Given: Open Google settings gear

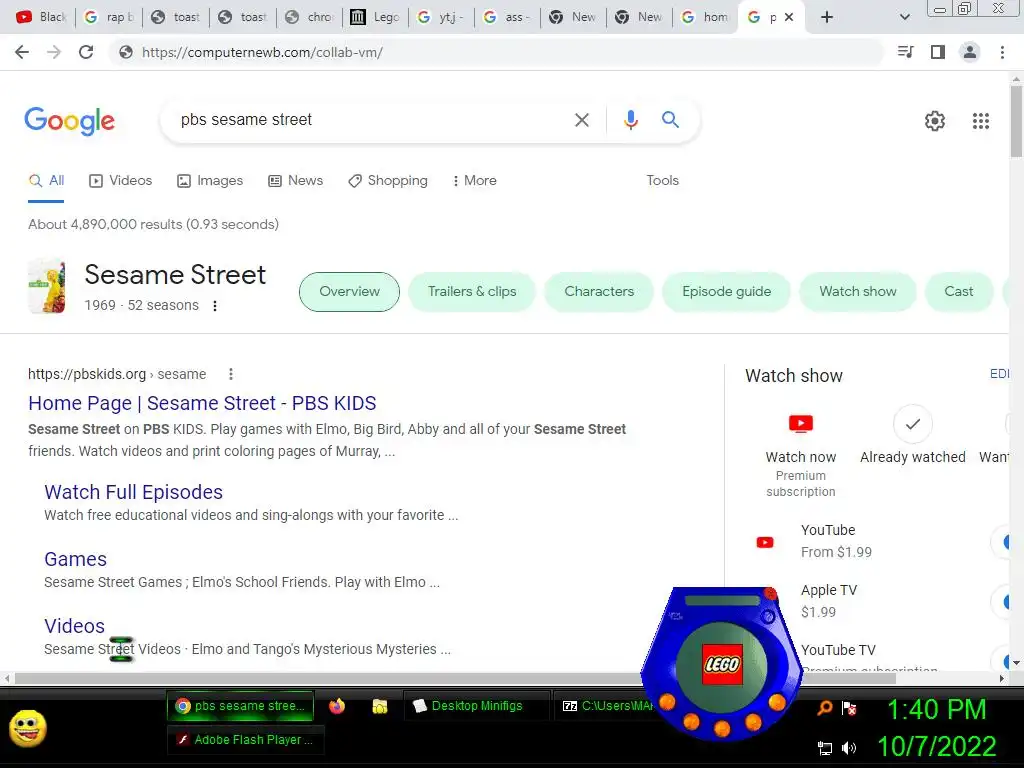Looking at the screenshot, I should [x=935, y=121].
